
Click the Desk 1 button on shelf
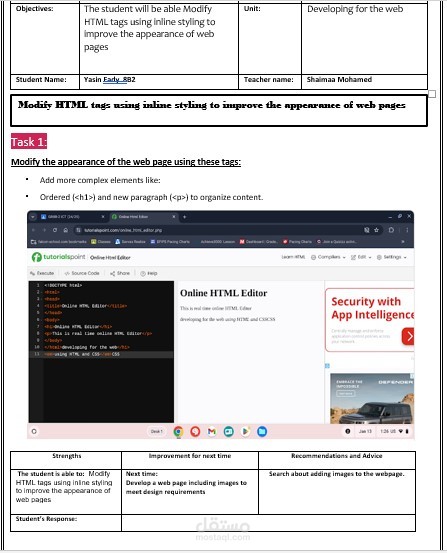[157, 431]
